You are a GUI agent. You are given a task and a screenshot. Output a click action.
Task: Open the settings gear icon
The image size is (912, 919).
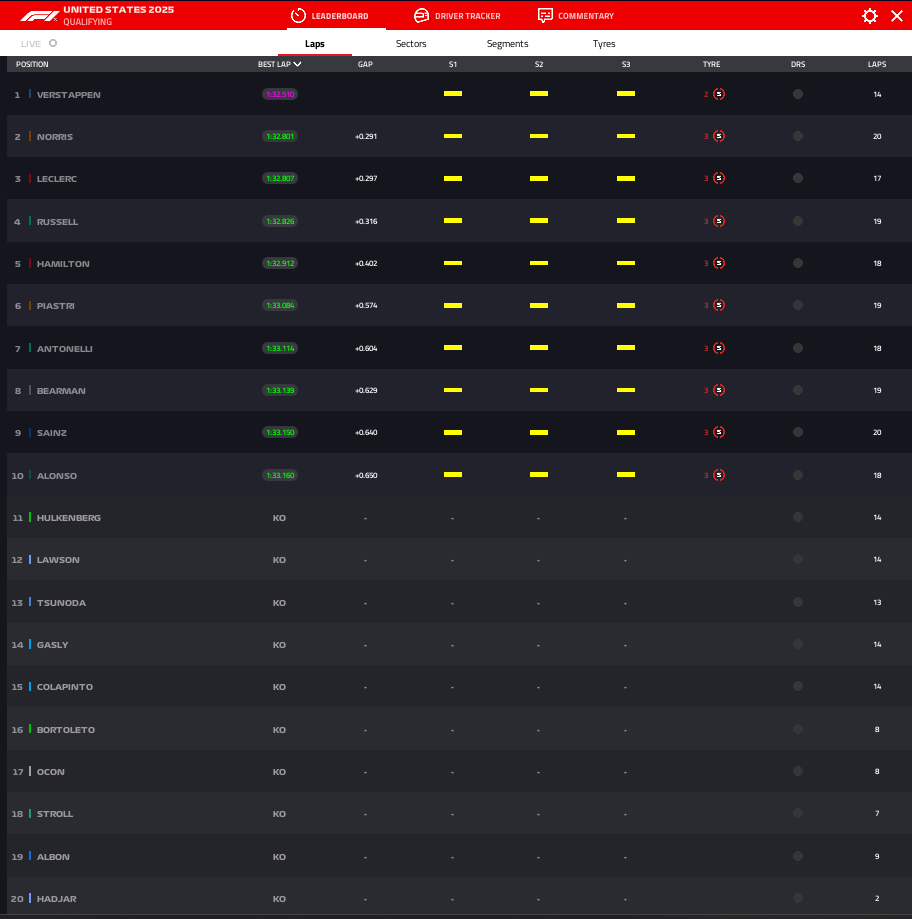pos(870,16)
